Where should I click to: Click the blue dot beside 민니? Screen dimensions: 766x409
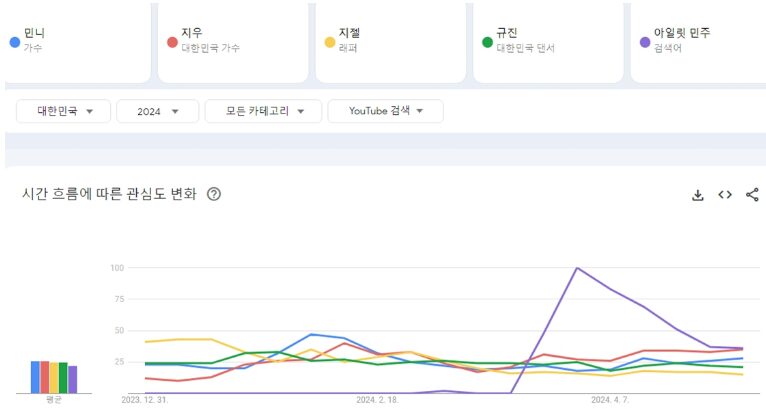coord(14,42)
